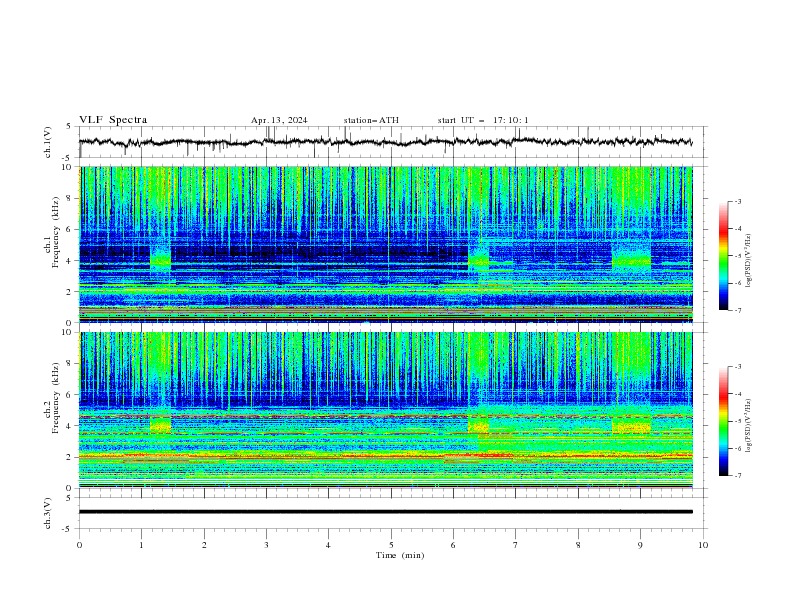Click the ch.2 red band near 2 kHz

click(385, 456)
